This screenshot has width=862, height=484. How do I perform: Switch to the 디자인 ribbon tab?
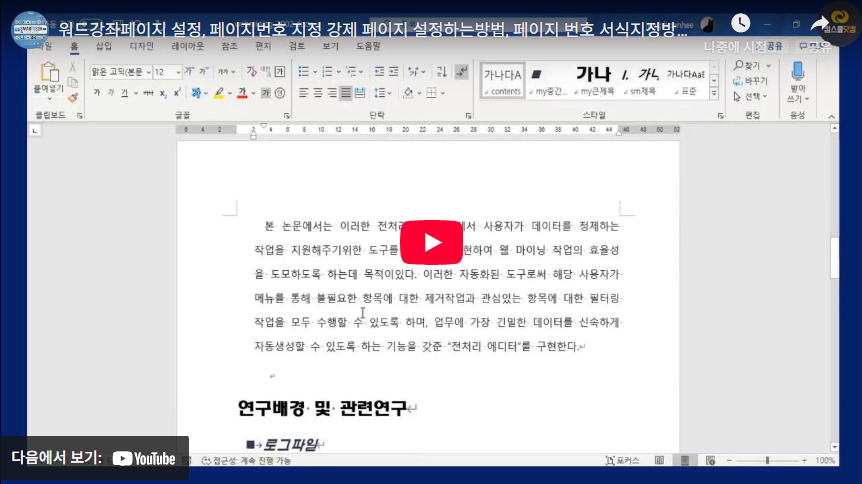(x=141, y=46)
